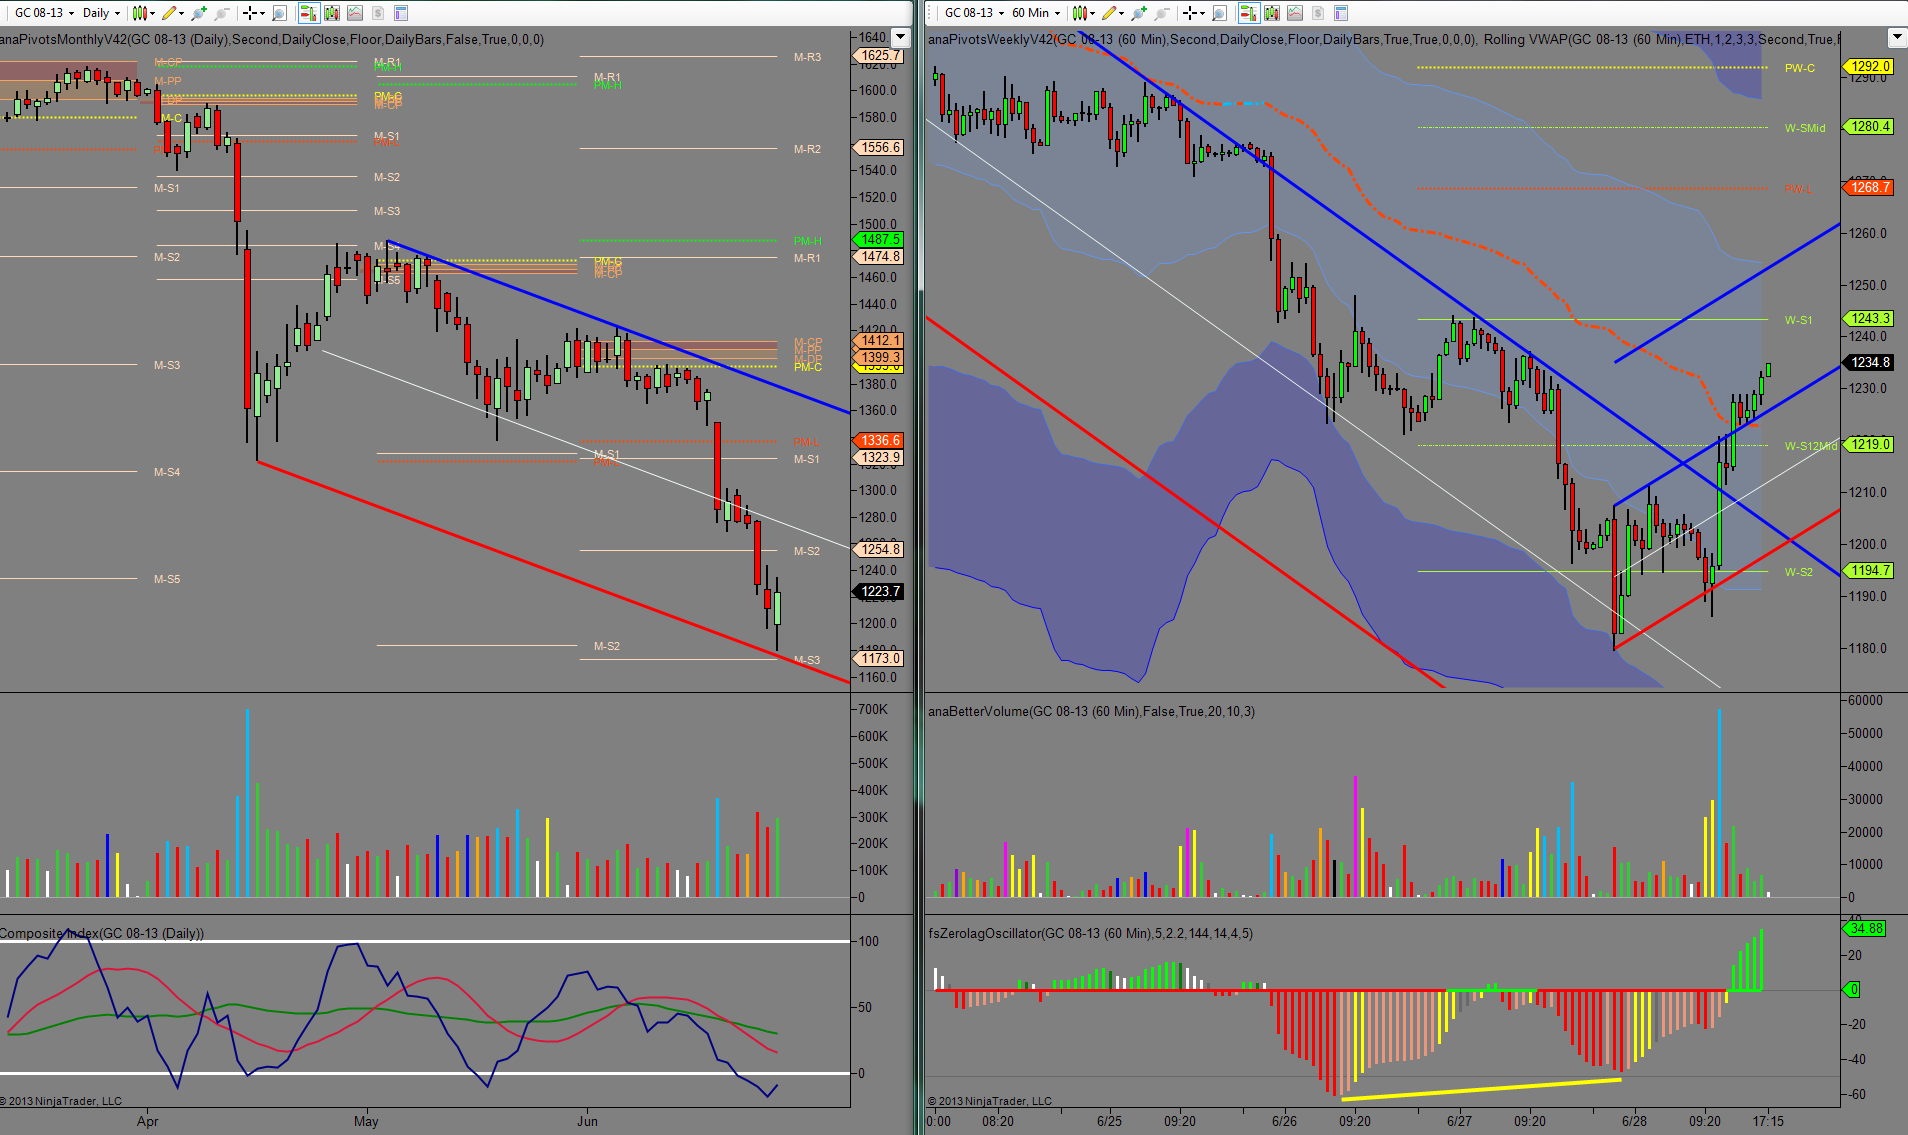Click the anaBetterVolume indicator label
Image resolution: width=1908 pixels, height=1135 pixels.
pos(1091,711)
